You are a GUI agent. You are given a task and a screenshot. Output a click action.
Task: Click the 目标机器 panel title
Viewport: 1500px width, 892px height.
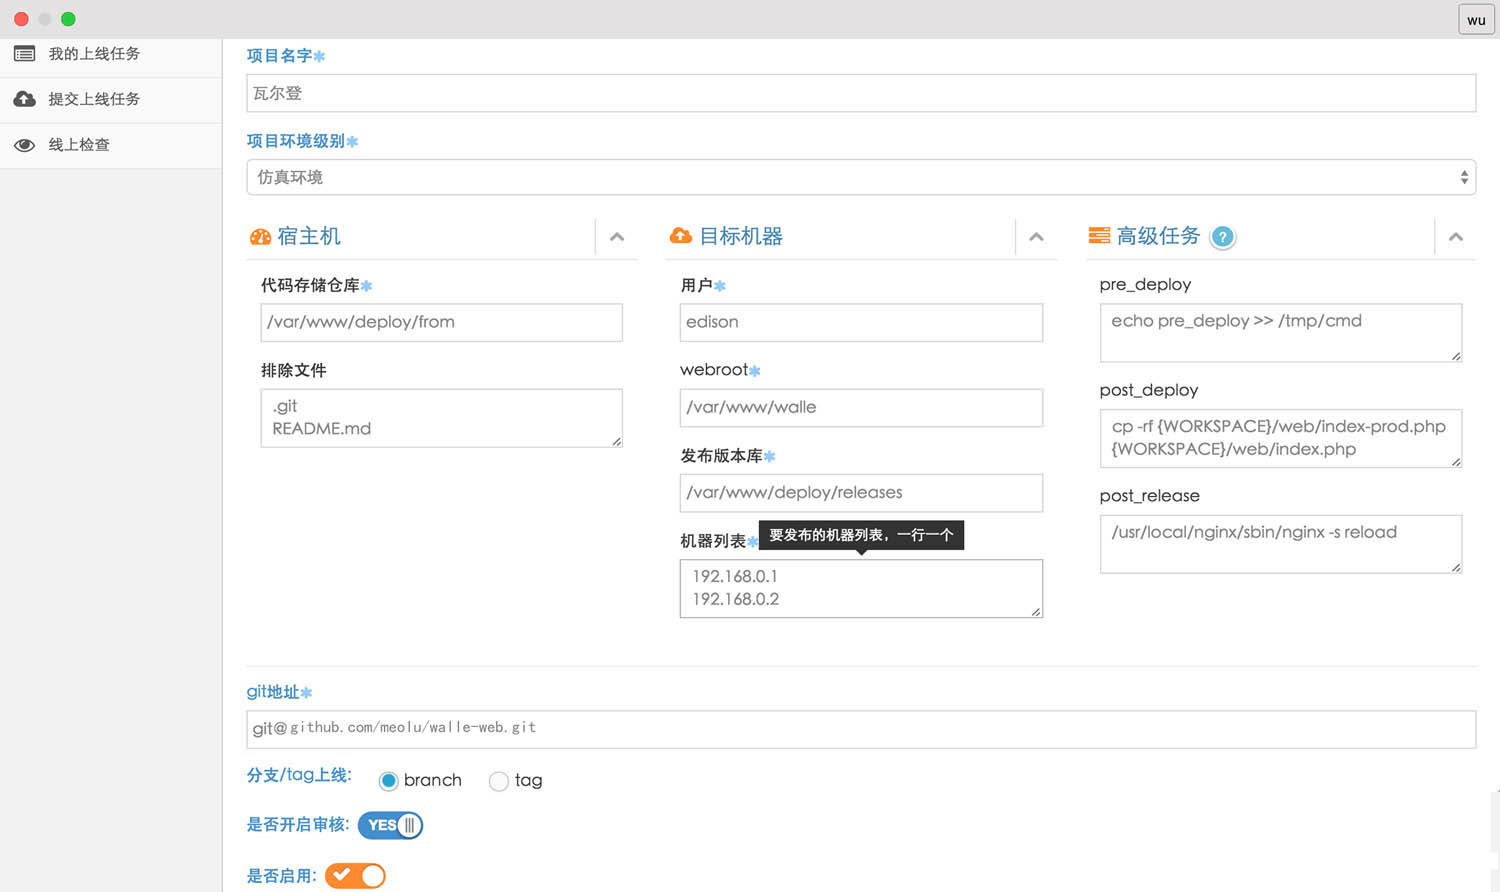(x=741, y=236)
